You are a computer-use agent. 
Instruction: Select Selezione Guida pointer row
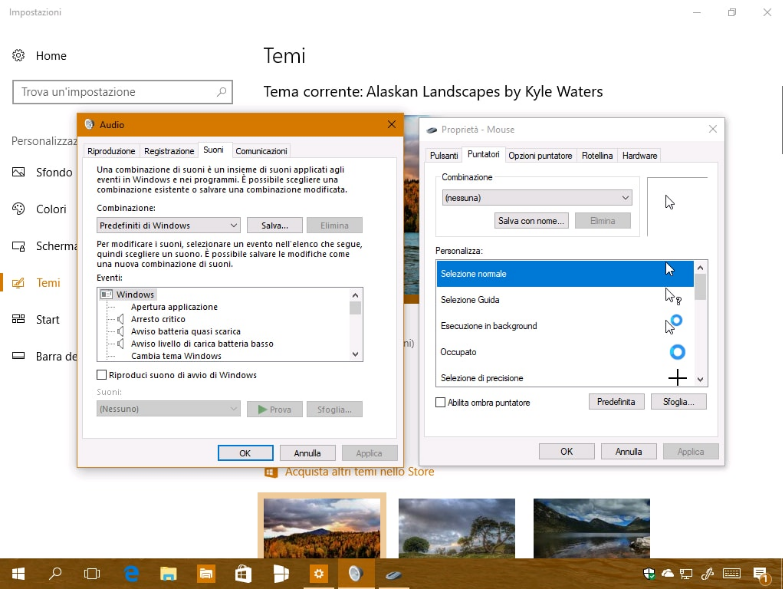pos(565,299)
